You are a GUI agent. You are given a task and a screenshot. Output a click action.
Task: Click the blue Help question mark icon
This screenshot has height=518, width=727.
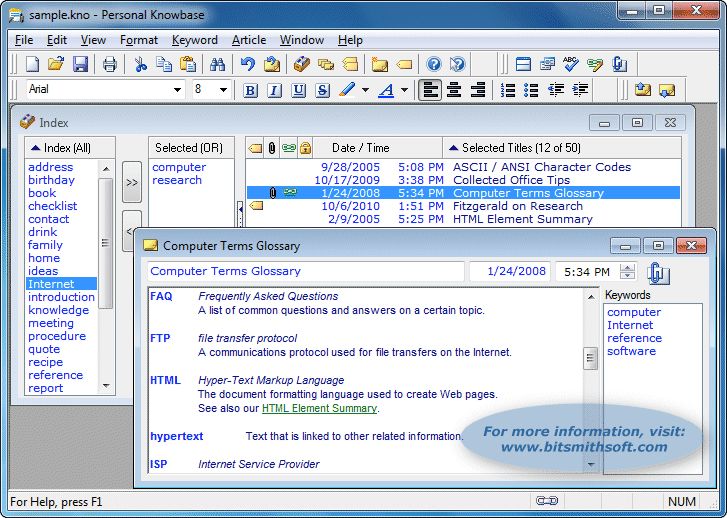(x=434, y=64)
